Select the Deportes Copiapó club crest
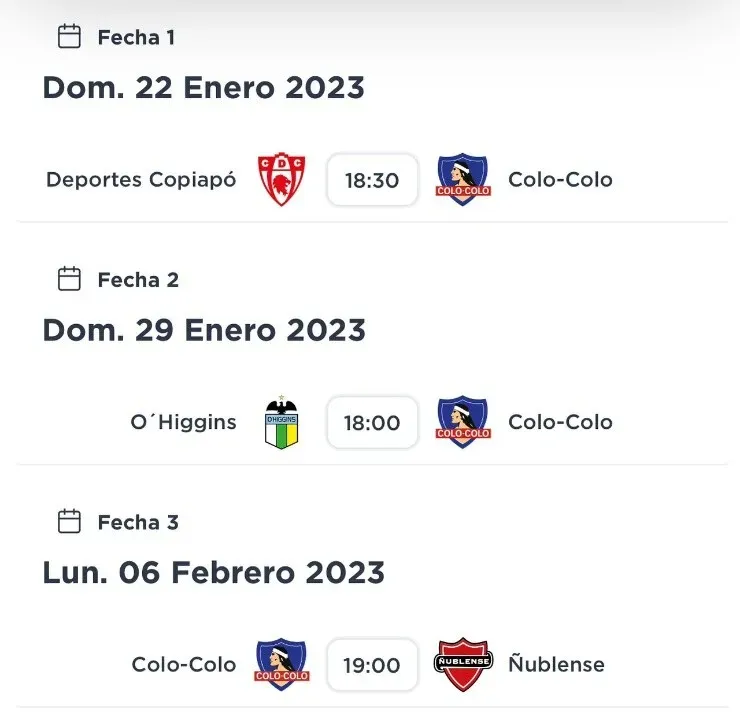This screenshot has height=727, width=740. tap(282, 180)
